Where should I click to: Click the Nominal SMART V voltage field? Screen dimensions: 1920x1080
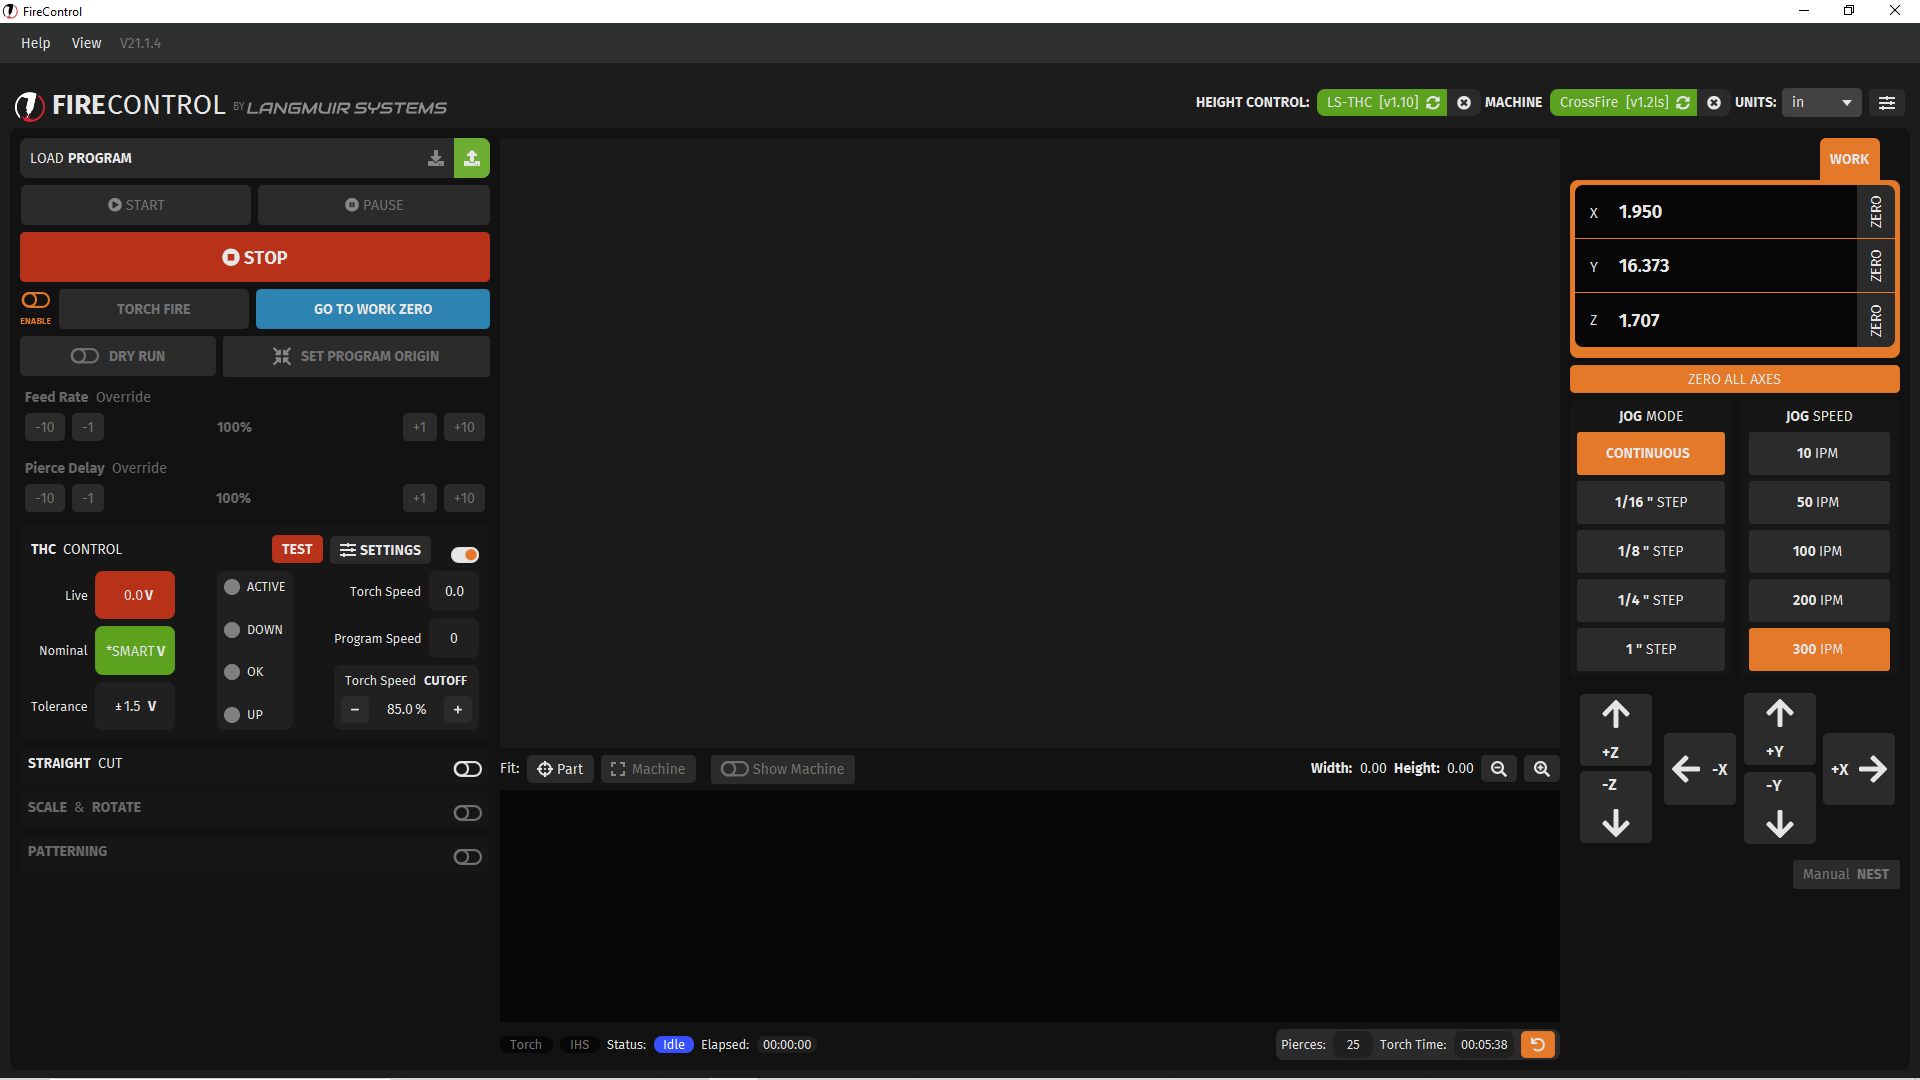click(x=135, y=651)
